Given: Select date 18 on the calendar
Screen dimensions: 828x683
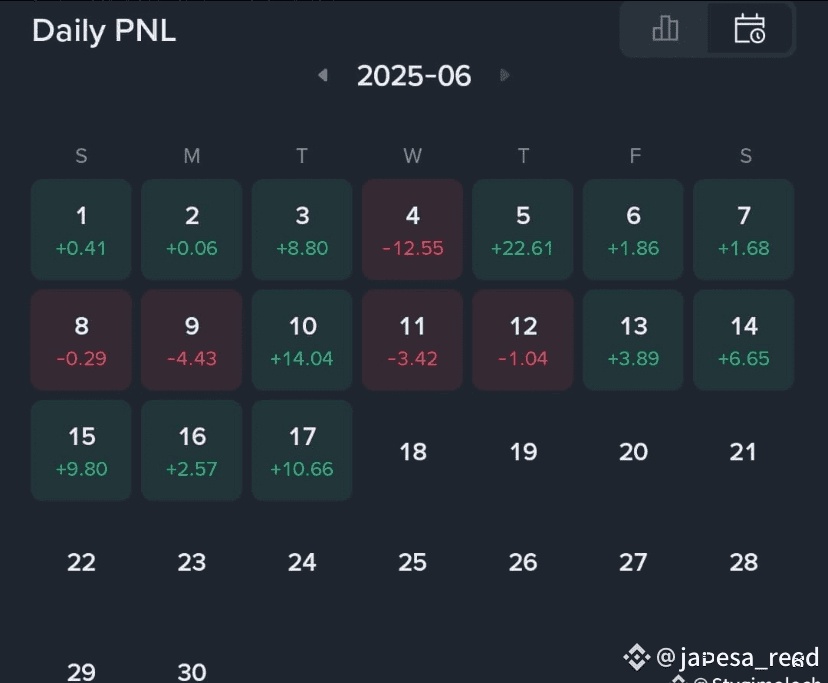Looking at the screenshot, I should point(413,452).
